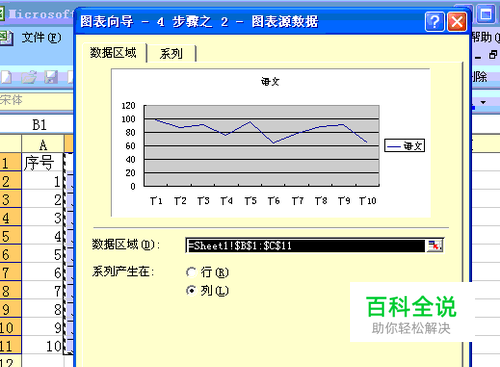The height and width of the screenshot is (367, 500).
Task: Click the New document toolbar icon
Action: 6,77
